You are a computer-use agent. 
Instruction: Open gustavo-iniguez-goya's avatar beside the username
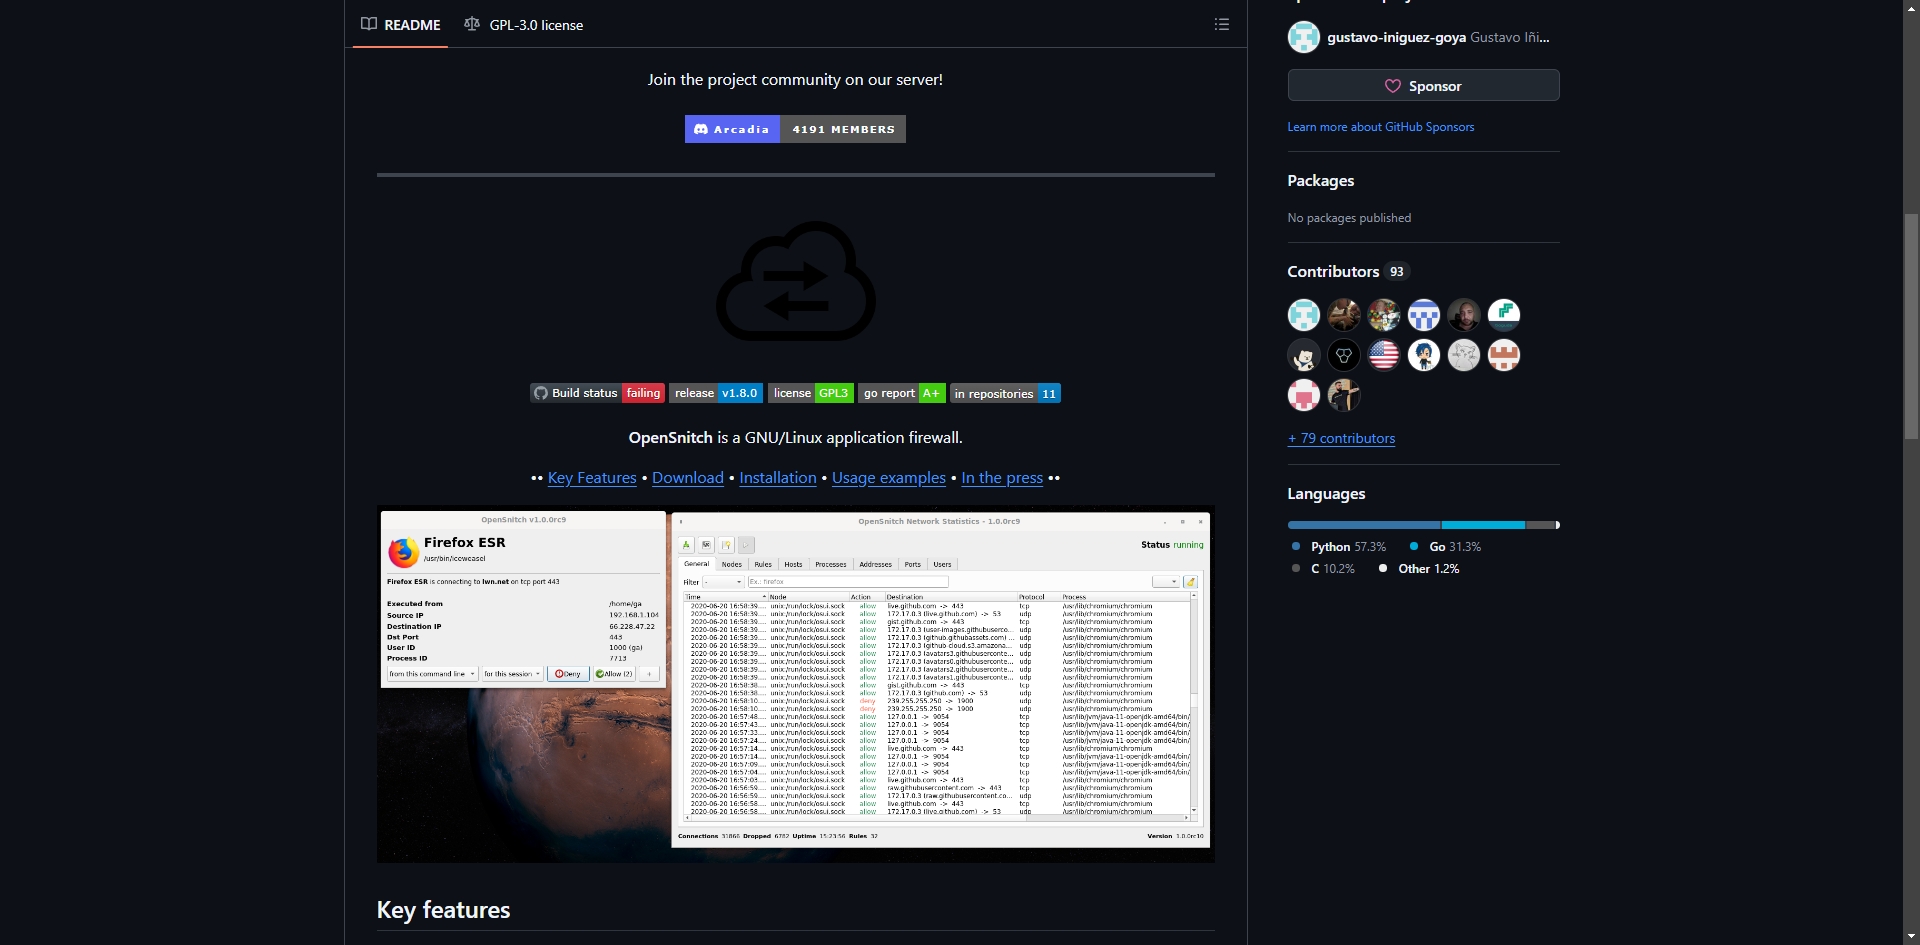point(1304,37)
